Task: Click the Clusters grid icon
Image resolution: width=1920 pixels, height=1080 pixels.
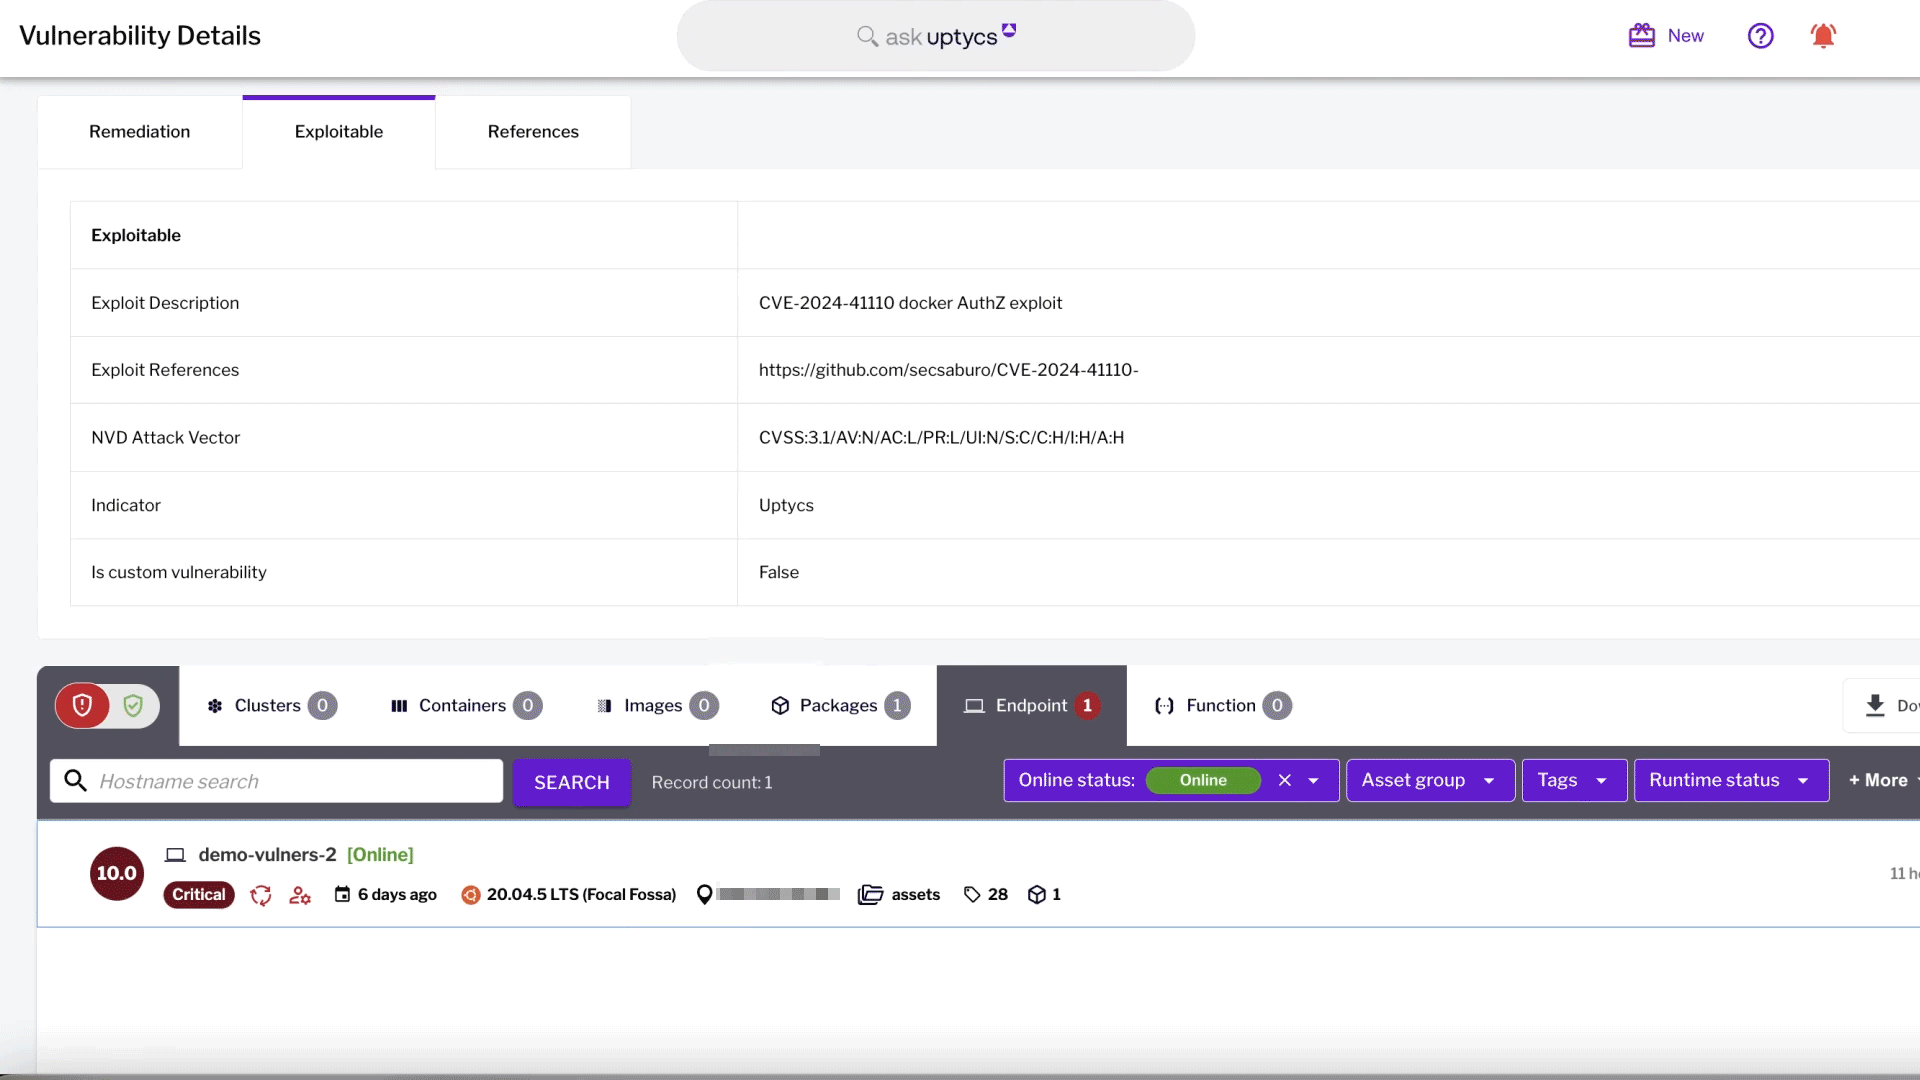Action: coord(215,705)
